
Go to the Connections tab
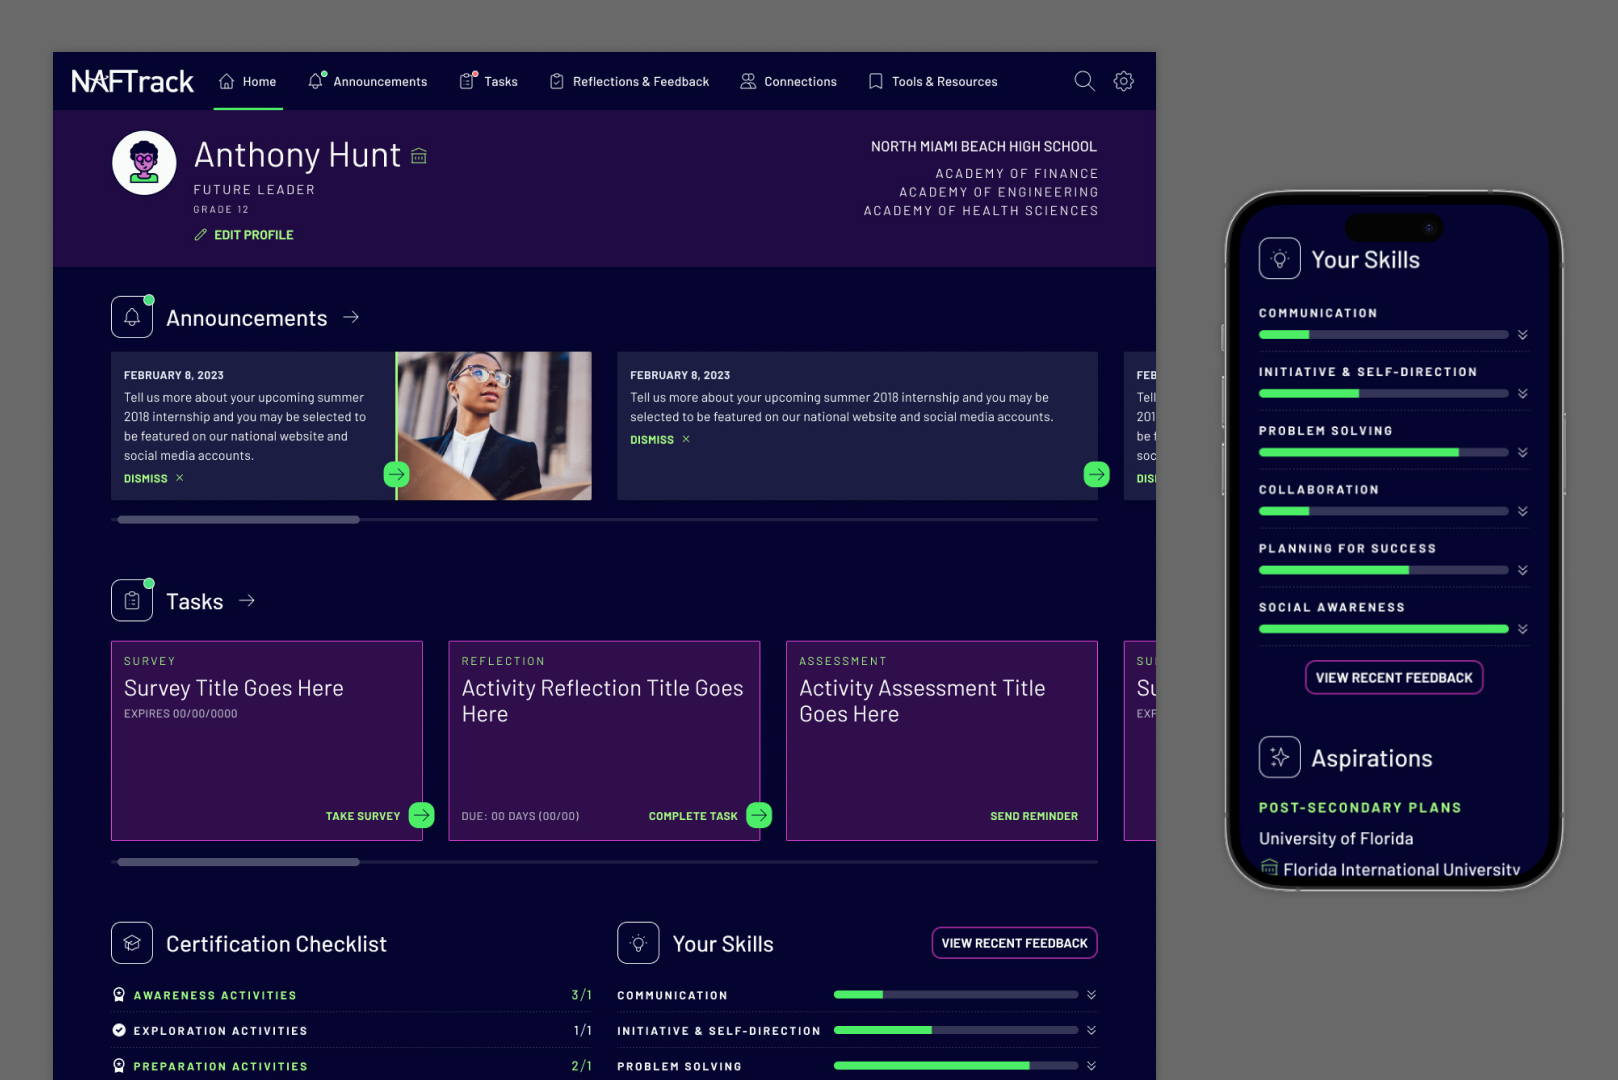coord(788,82)
